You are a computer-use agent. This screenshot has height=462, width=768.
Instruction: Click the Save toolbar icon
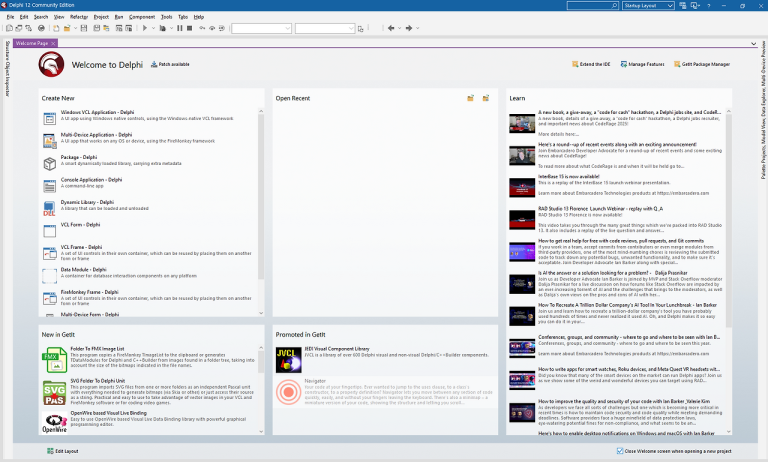[x=84, y=28]
